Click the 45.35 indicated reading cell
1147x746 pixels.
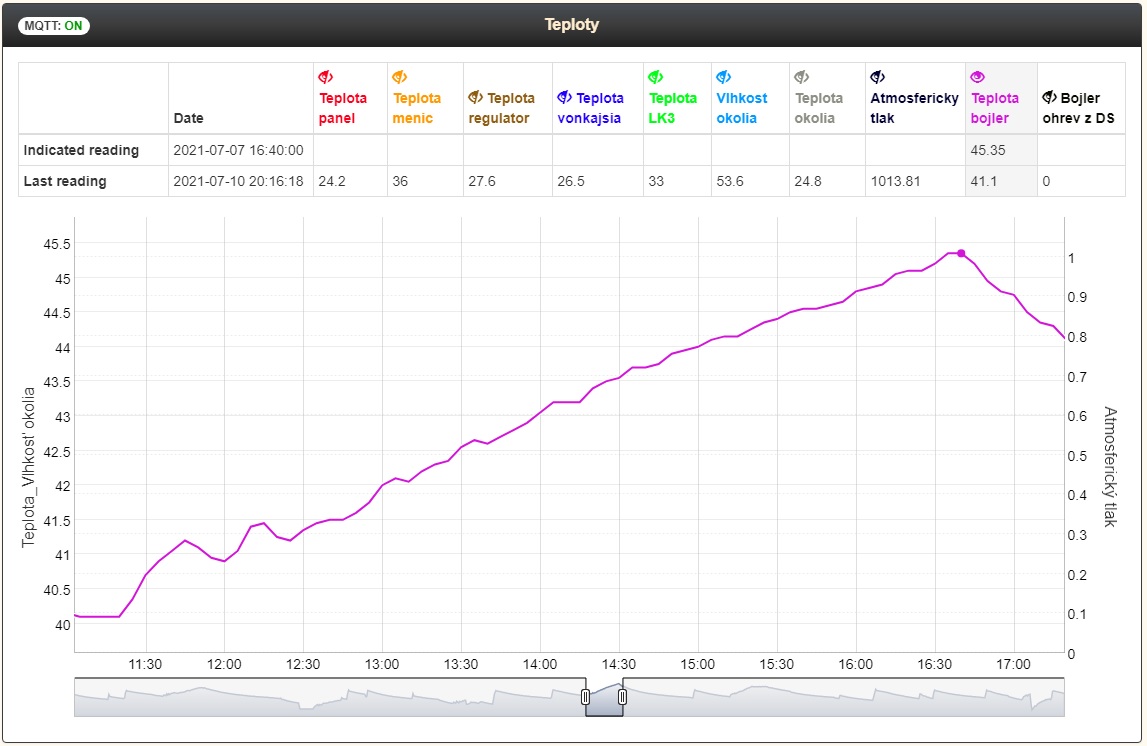[x=987, y=150]
